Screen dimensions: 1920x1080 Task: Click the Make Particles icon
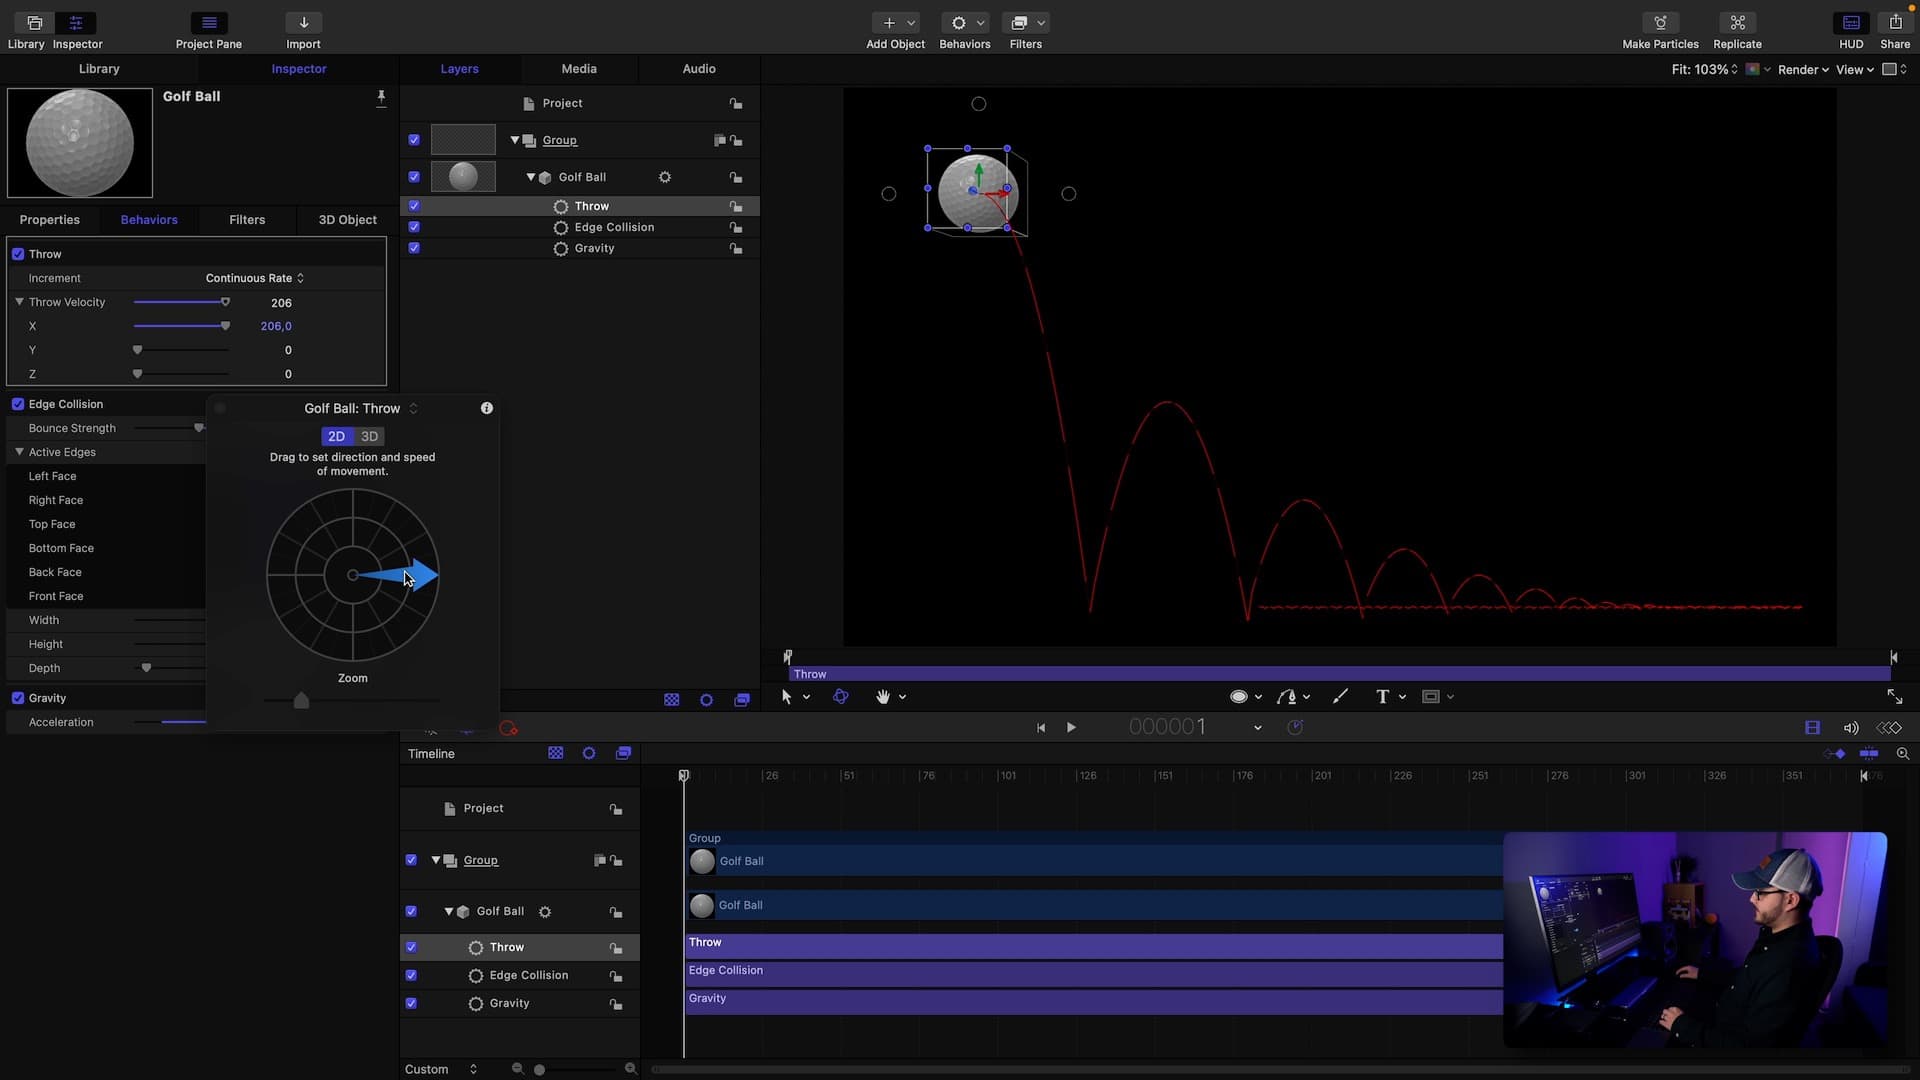(1660, 23)
